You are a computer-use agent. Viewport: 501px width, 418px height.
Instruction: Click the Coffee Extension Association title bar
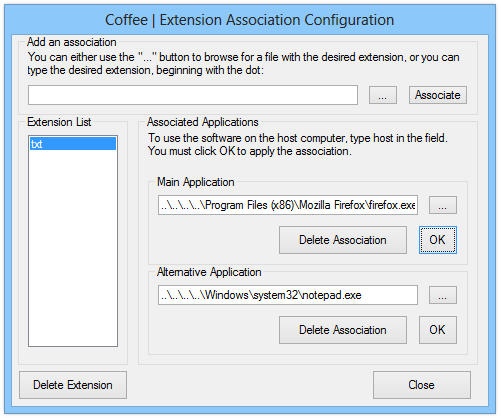[x=250, y=20]
